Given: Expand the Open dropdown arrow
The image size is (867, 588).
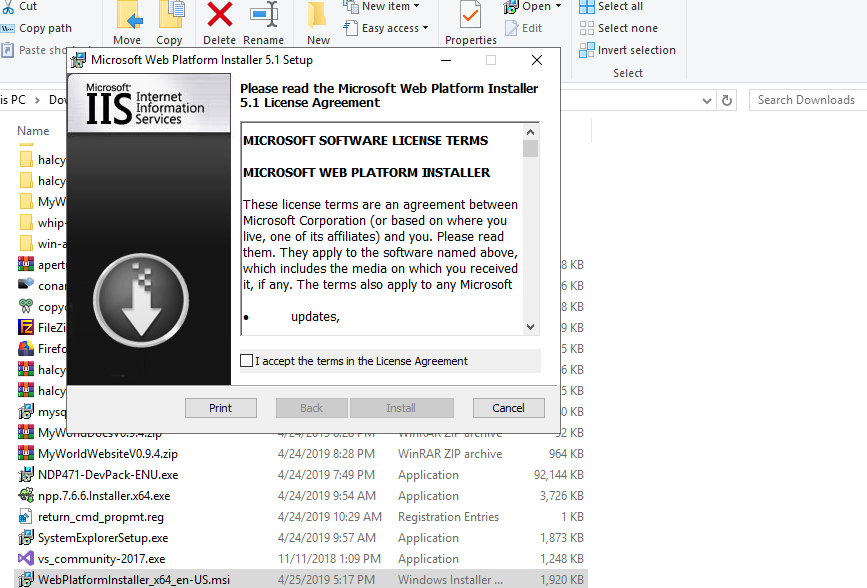Looking at the screenshot, I should 558,6.
